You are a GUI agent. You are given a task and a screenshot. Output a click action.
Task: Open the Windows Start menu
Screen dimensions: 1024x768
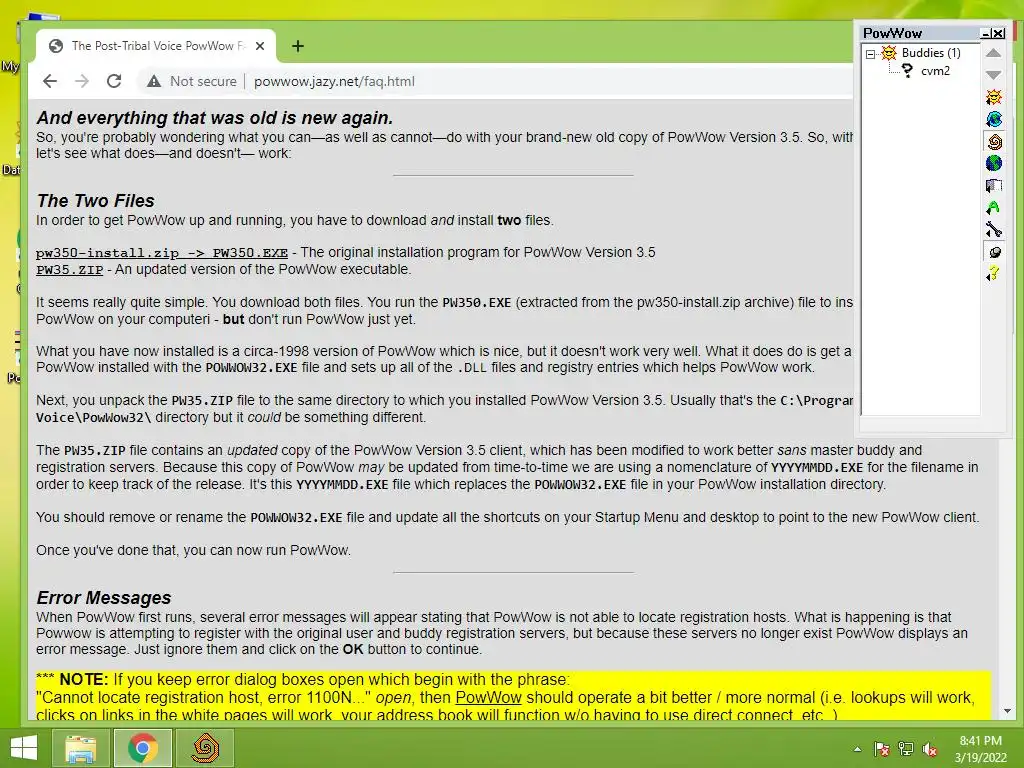point(24,748)
